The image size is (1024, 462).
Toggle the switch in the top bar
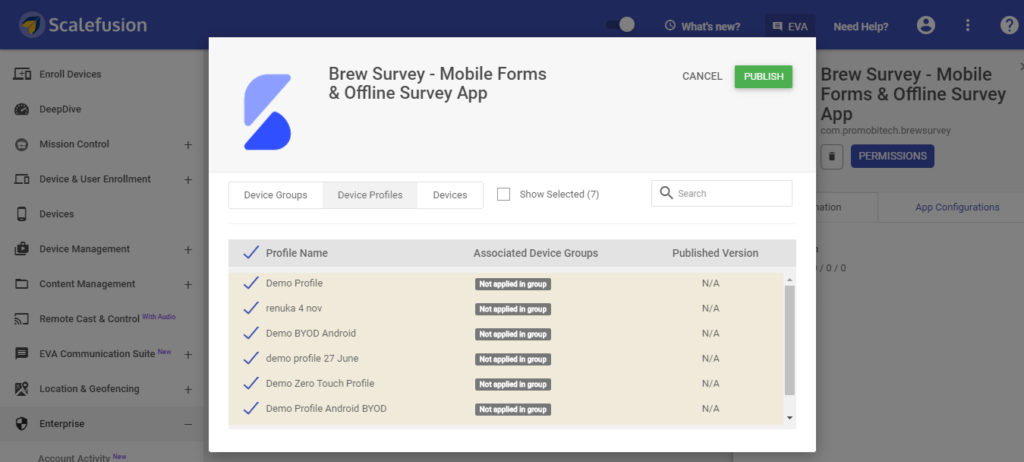pyautogui.click(x=620, y=25)
